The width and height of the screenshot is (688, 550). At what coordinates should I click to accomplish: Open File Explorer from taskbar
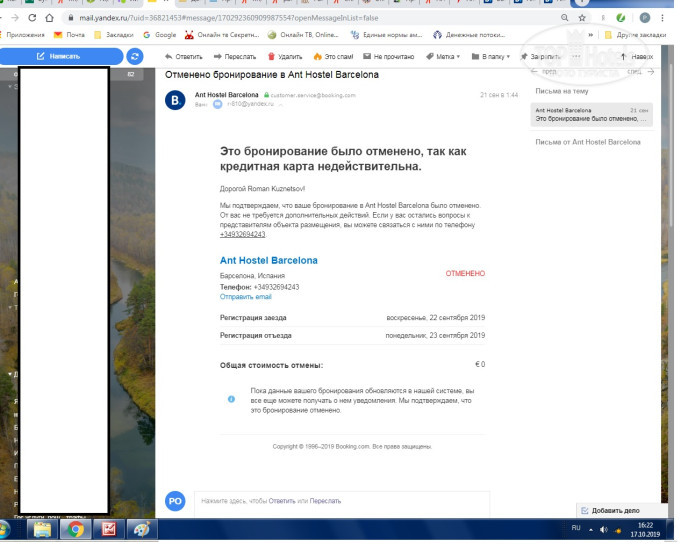pyautogui.click(x=43, y=529)
